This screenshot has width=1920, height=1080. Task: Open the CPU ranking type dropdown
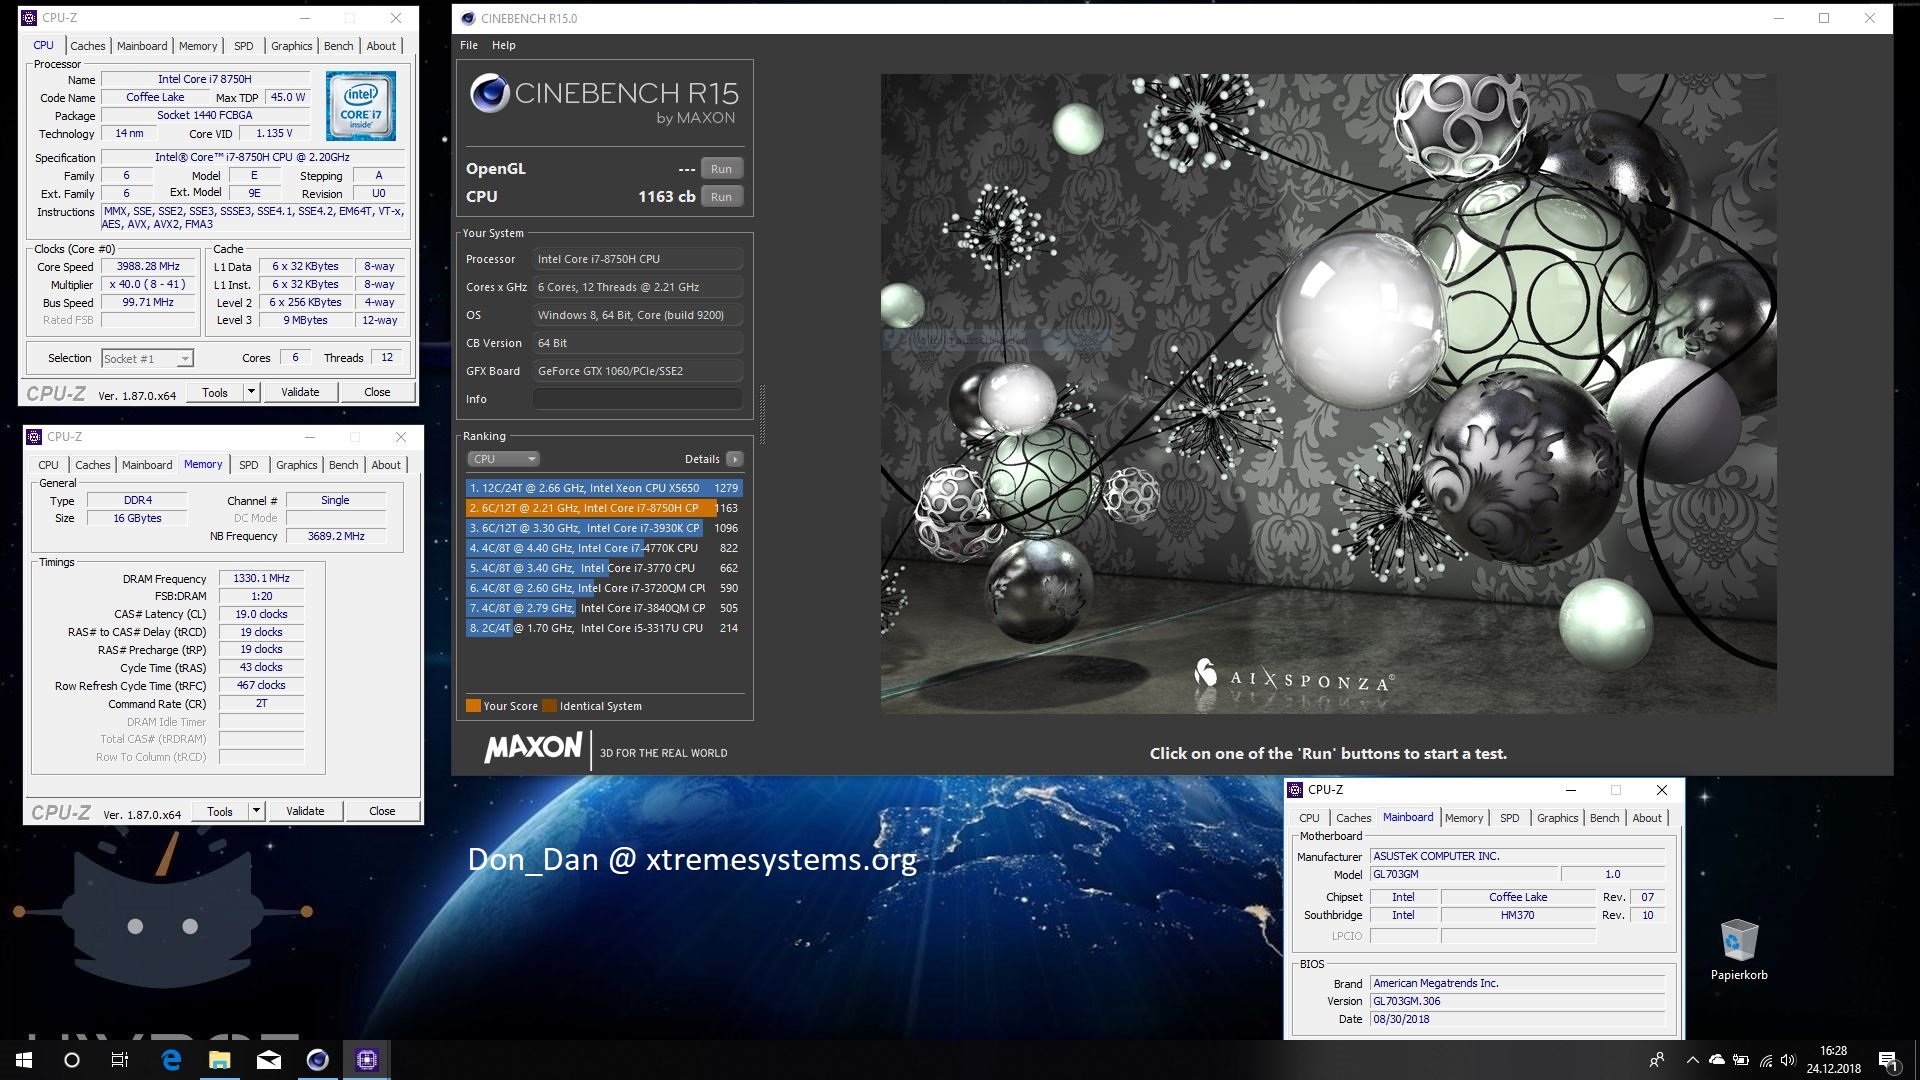tap(503, 459)
